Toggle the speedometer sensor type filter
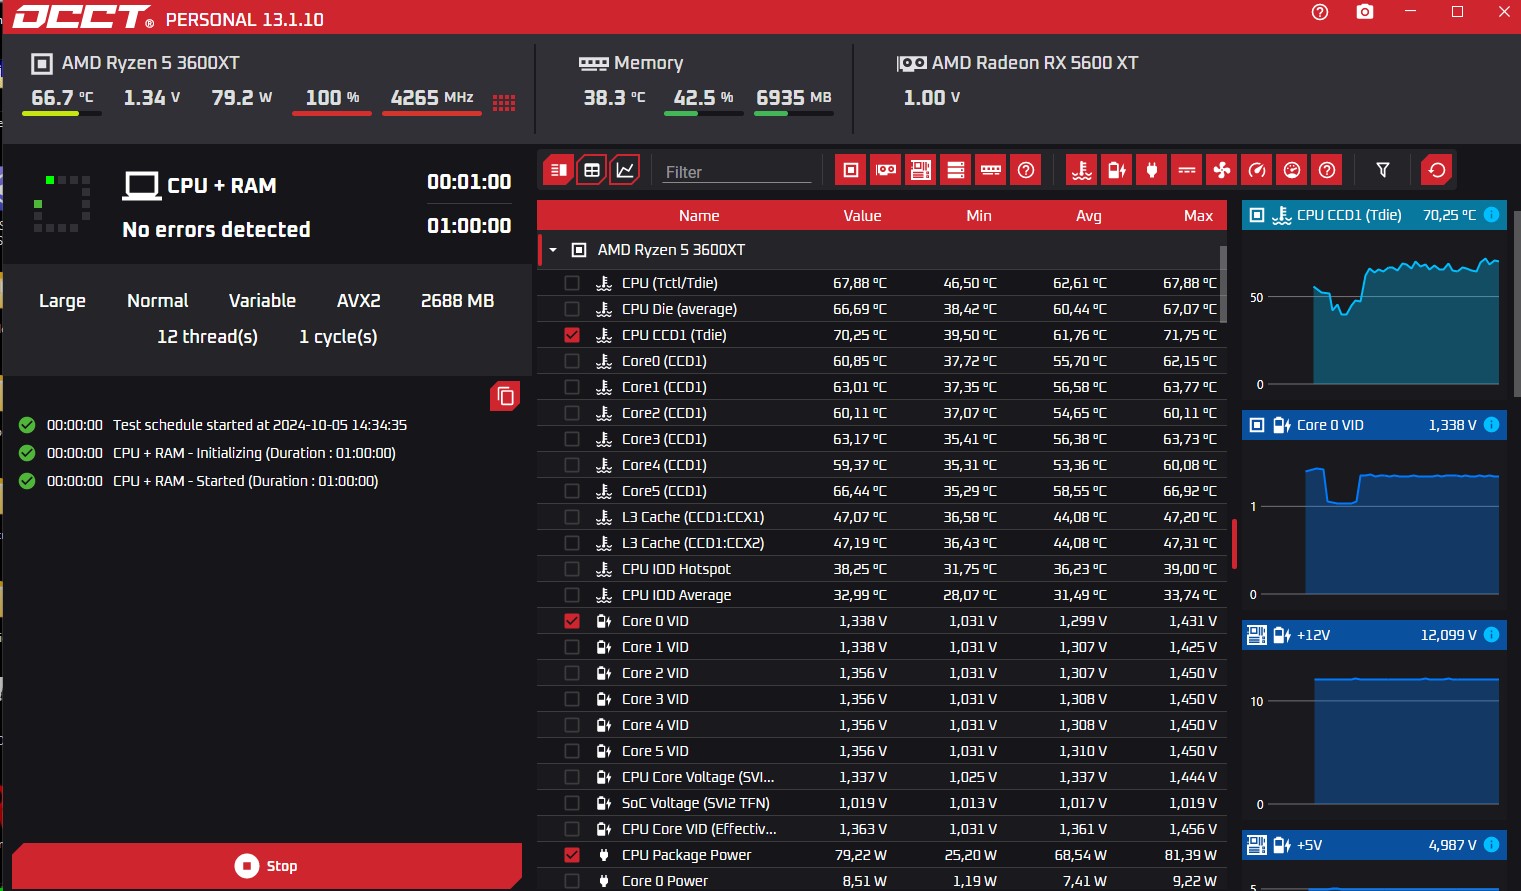Screen dimensions: 1521x891 tap(1257, 170)
